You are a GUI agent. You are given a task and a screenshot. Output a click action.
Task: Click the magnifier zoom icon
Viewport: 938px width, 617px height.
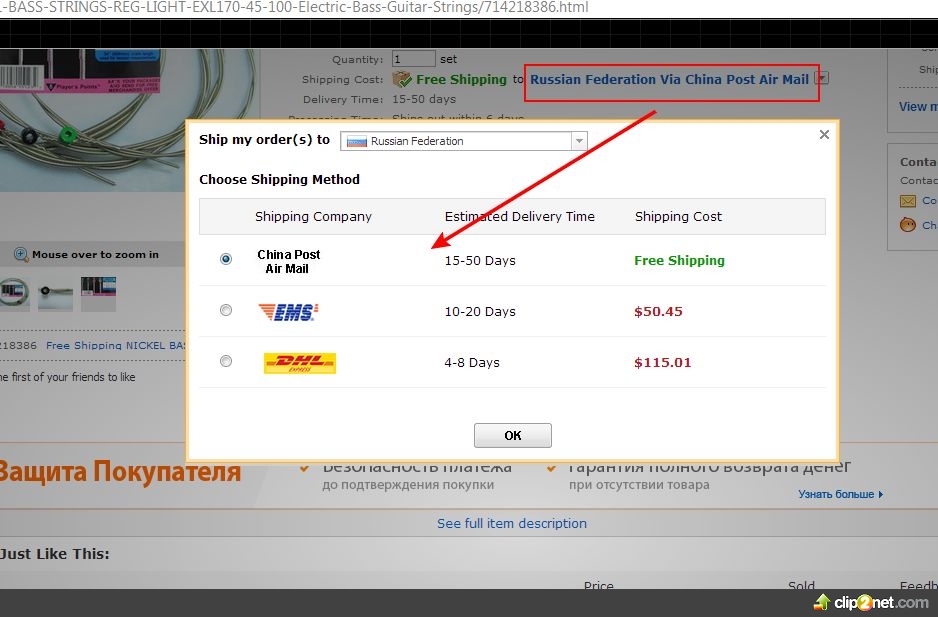tap(21, 255)
